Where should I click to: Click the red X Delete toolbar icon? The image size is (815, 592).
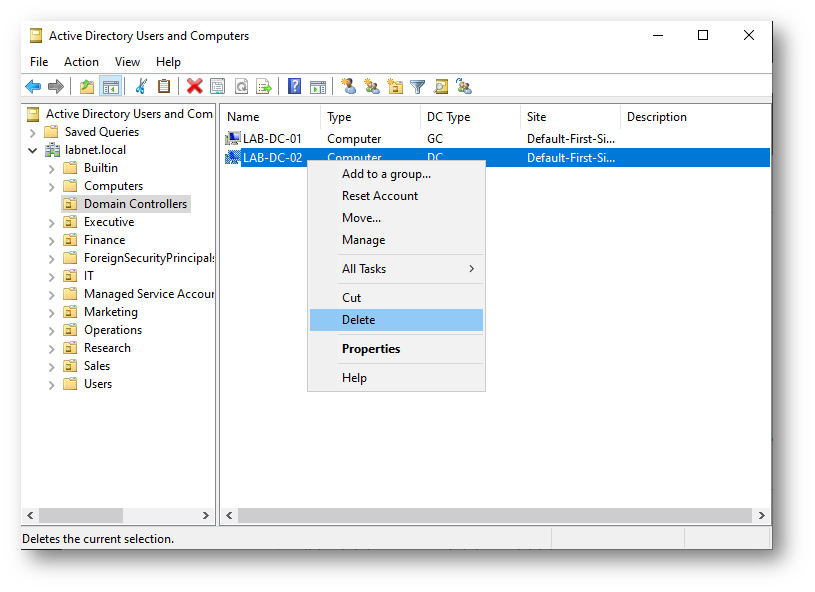pos(194,86)
